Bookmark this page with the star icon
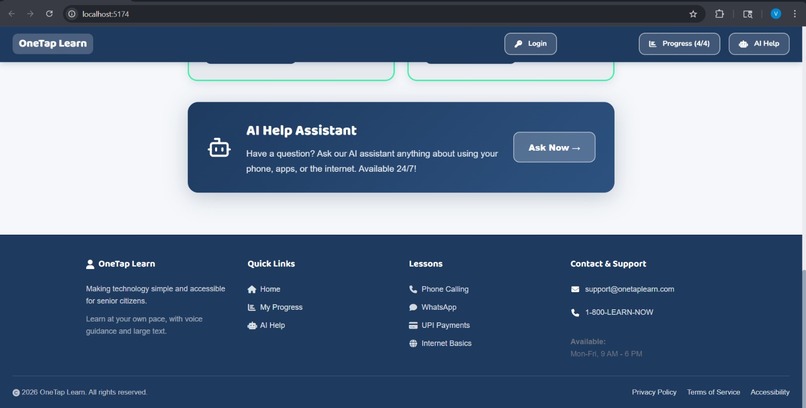 tap(693, 14)
